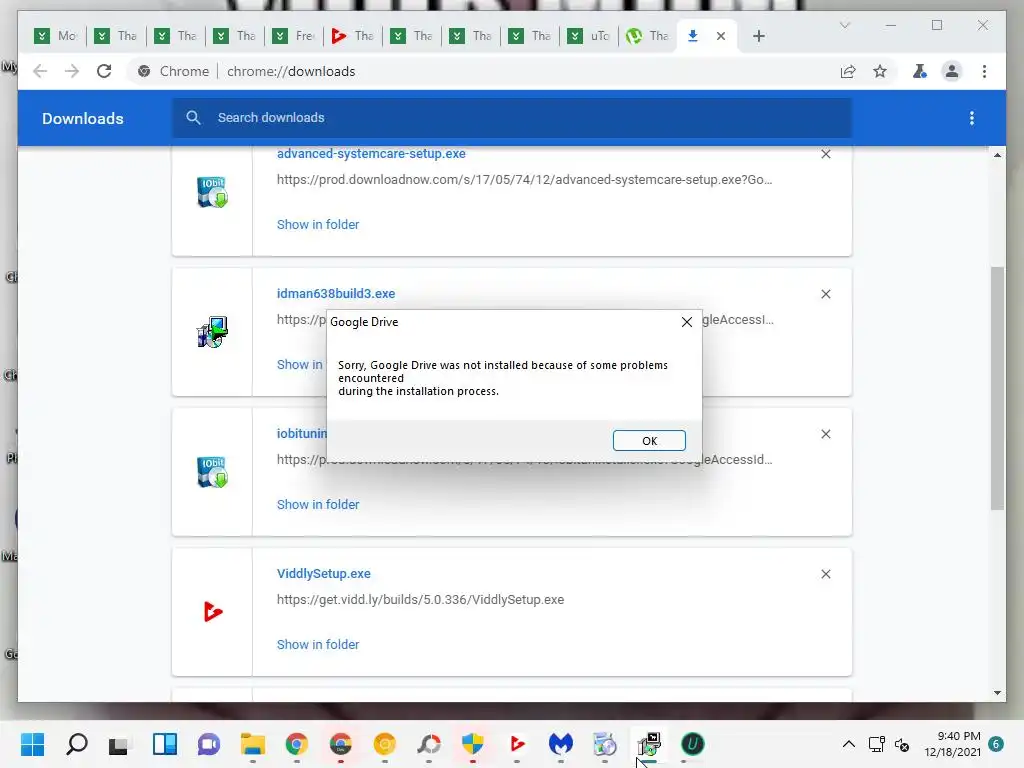Open File Explorer from the taskbar

[253, 744]
